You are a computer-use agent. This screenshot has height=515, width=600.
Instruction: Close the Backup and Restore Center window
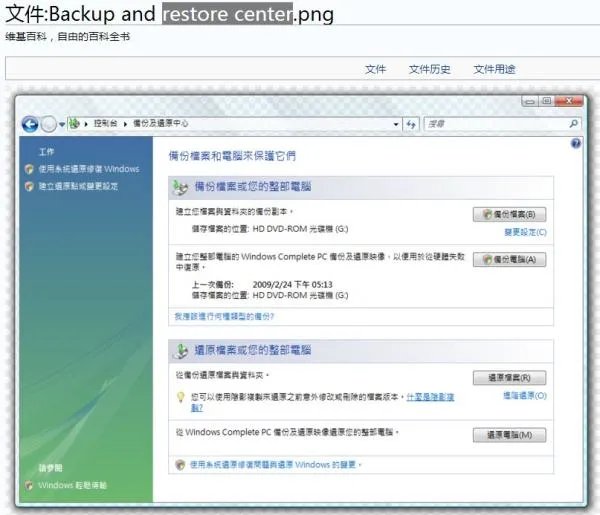[569, 101]
